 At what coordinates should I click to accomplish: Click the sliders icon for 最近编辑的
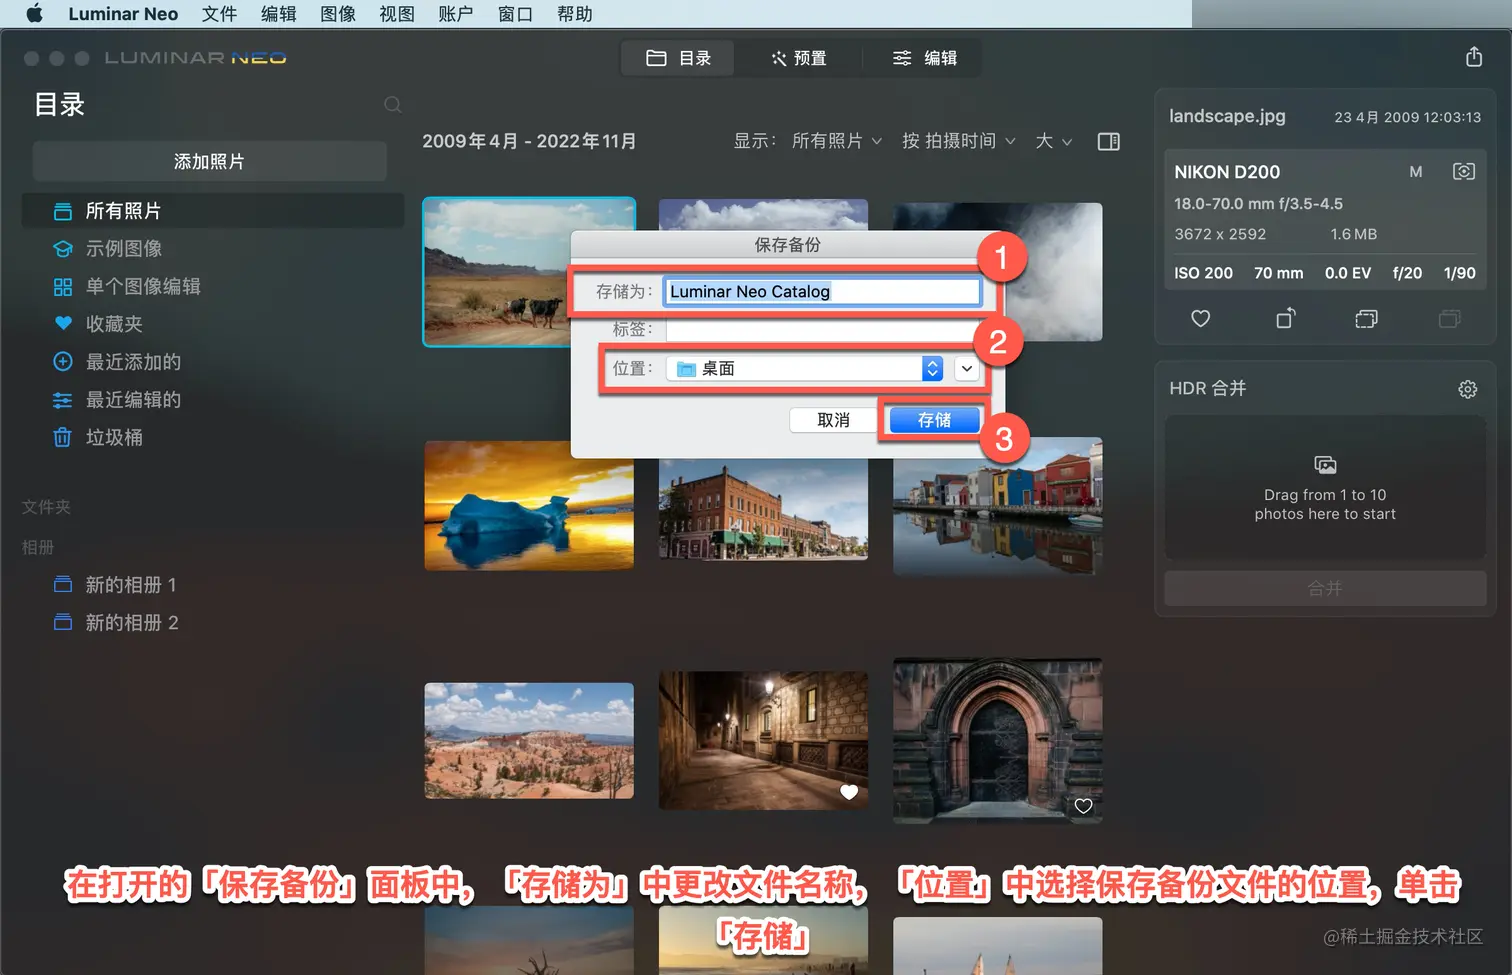pos(63,400)
